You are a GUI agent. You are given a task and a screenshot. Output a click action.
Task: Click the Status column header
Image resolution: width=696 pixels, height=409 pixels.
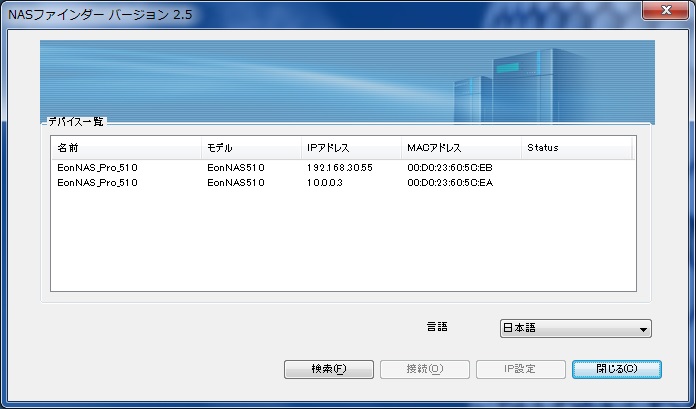coord(576,148)
